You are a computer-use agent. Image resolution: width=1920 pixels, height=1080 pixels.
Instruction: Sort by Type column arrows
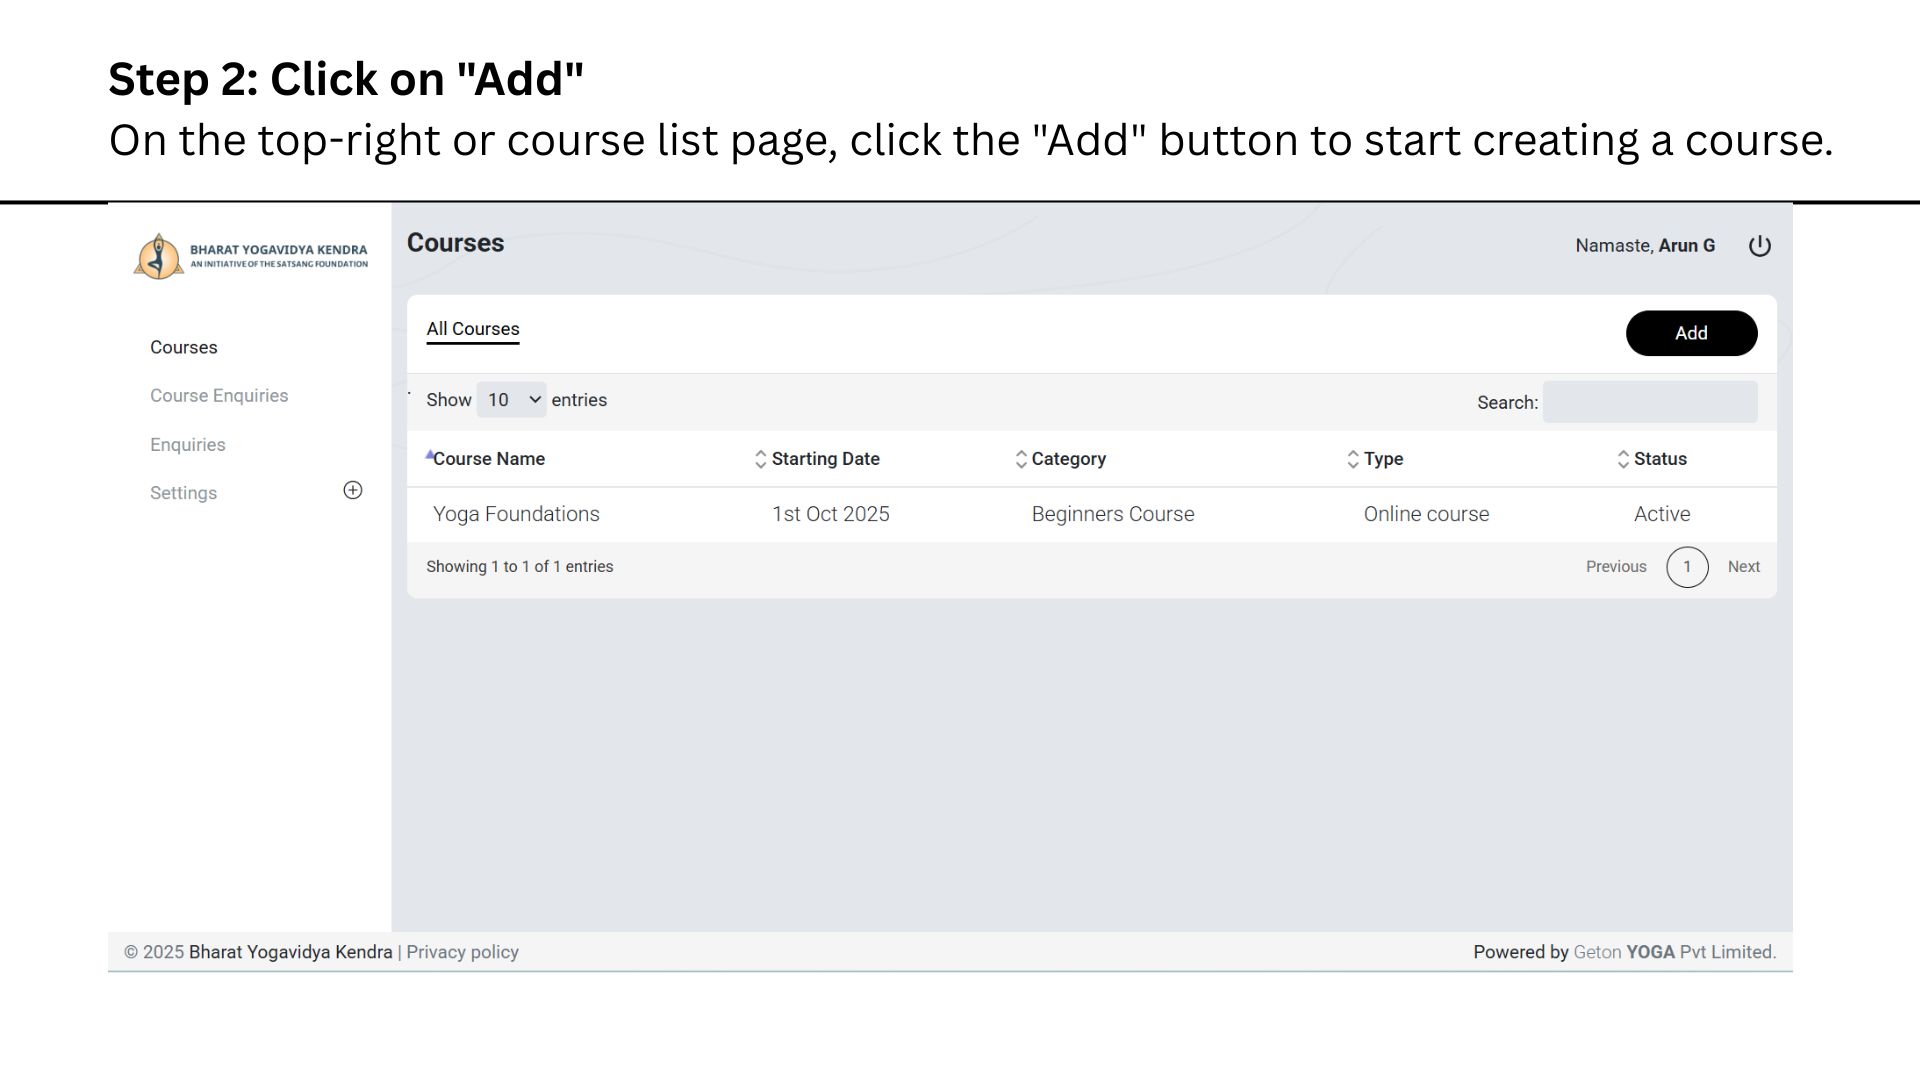(x=1352, y=459)
